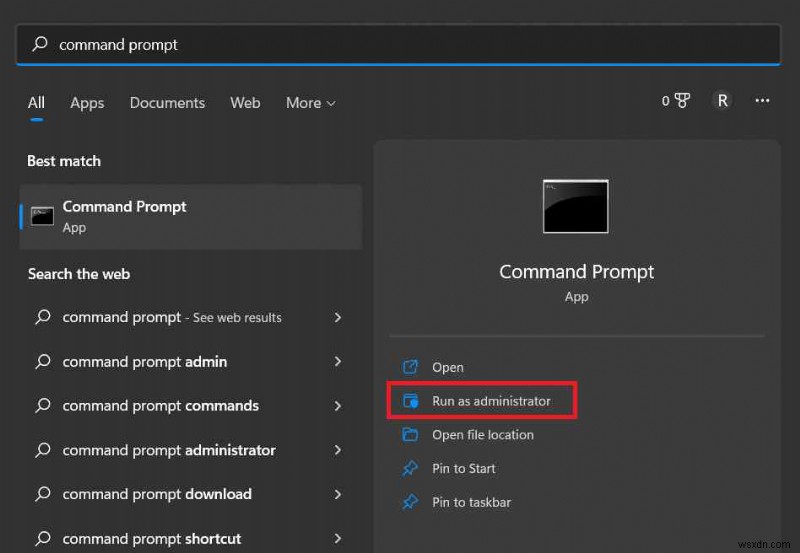Switch to the Apps tab
Image resolution: width=800 pixels, height=553 pixels.
(x=87, y=103)
